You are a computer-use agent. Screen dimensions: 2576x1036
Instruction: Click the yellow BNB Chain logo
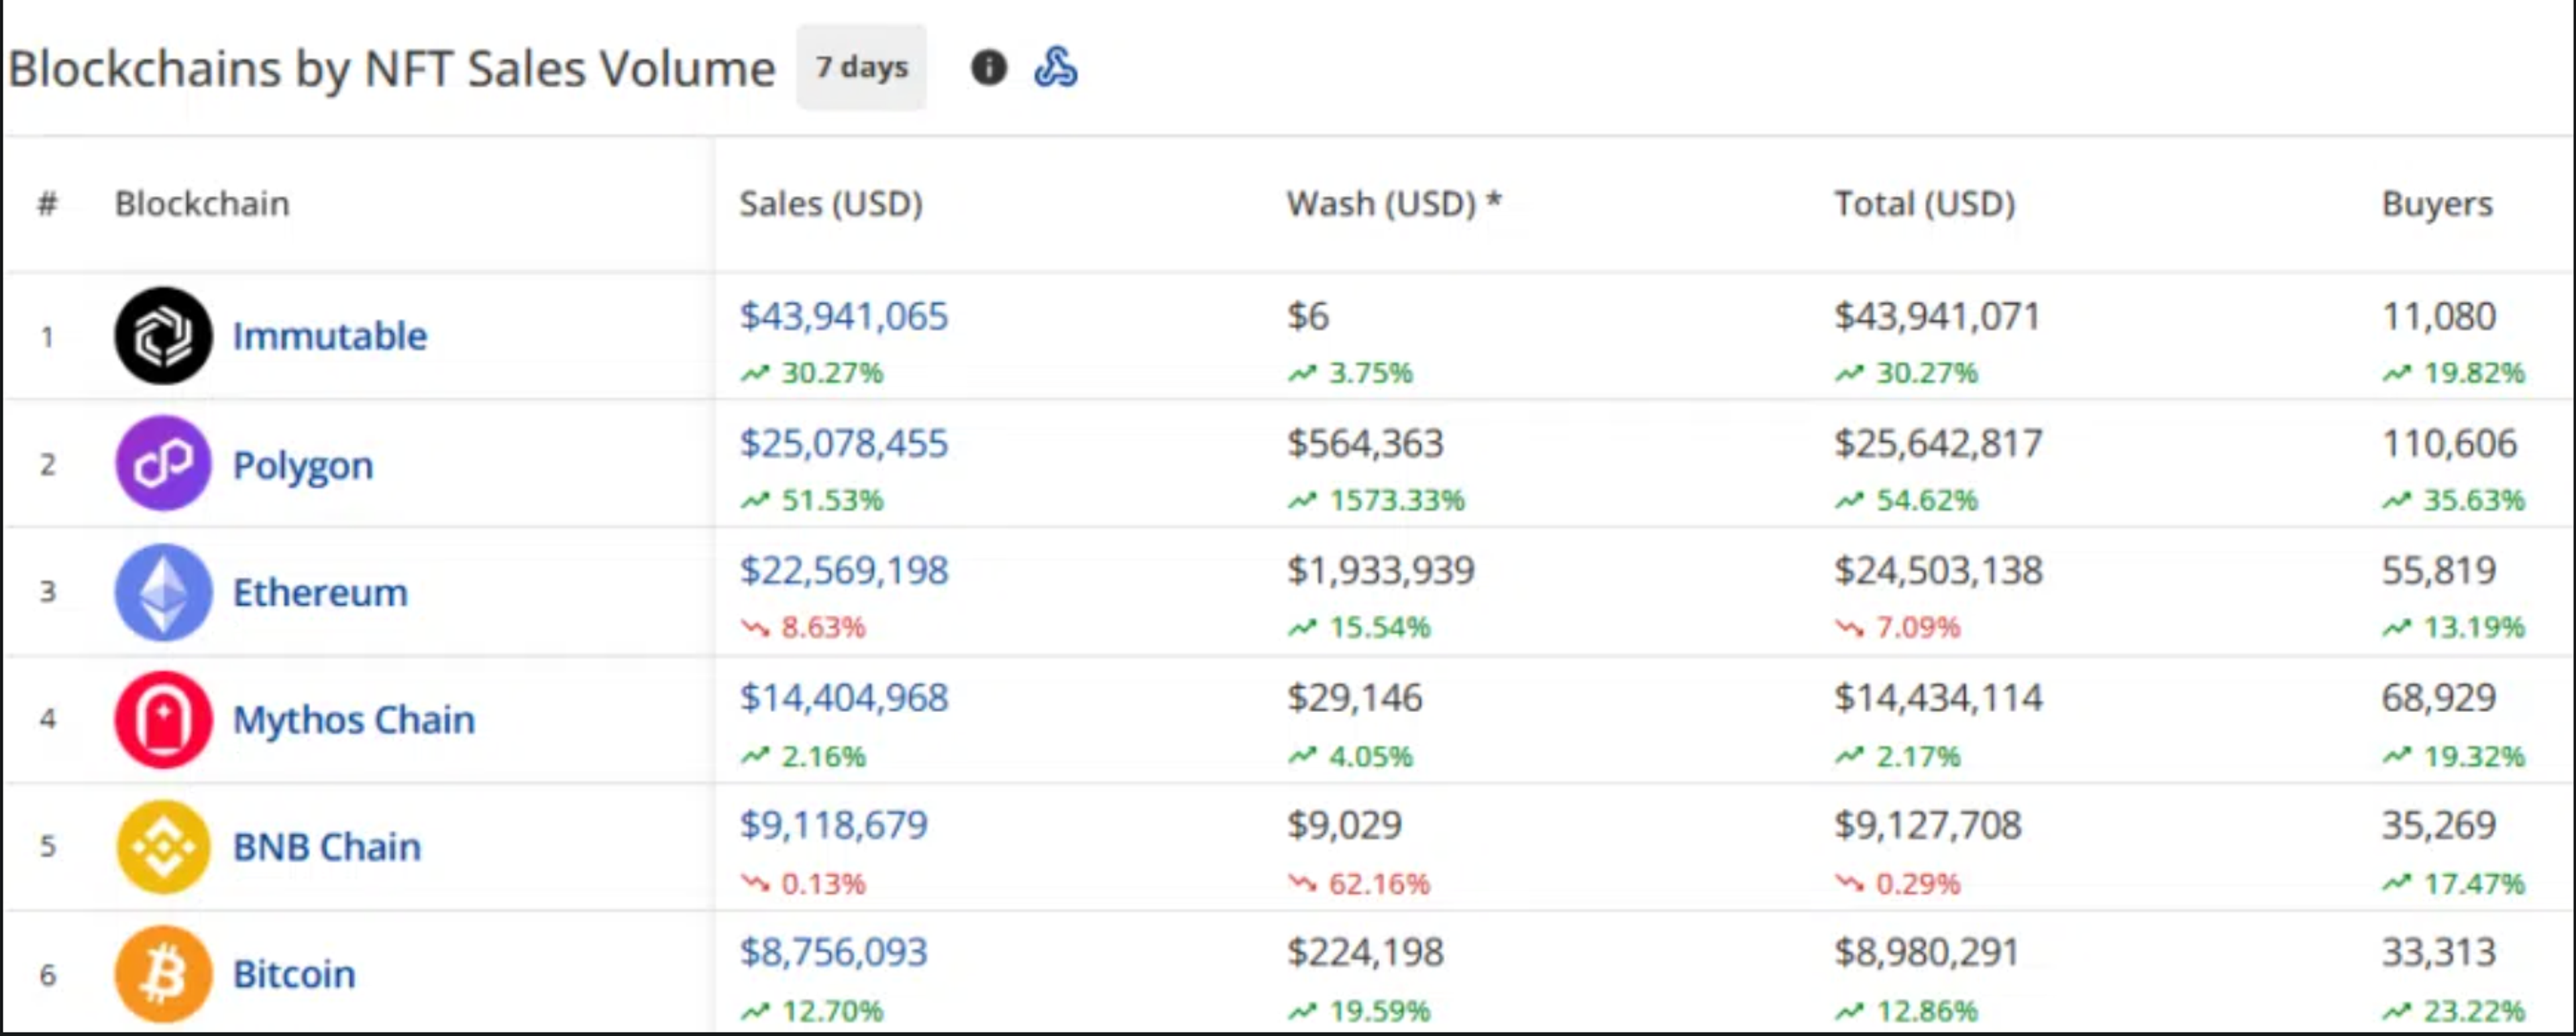[x=163, y=847]
